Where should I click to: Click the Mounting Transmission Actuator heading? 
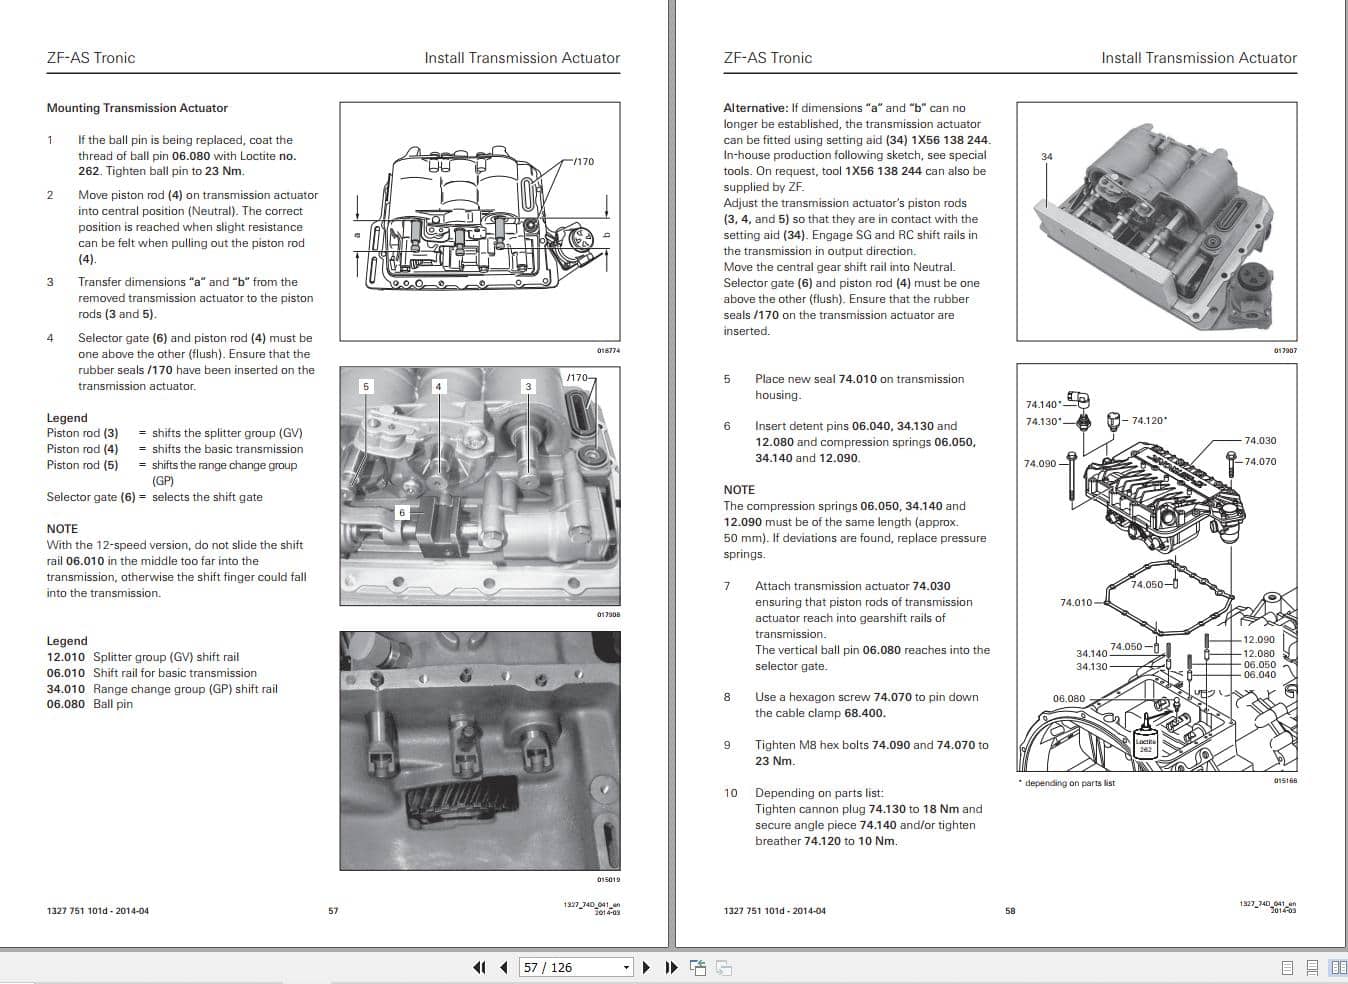137,107
